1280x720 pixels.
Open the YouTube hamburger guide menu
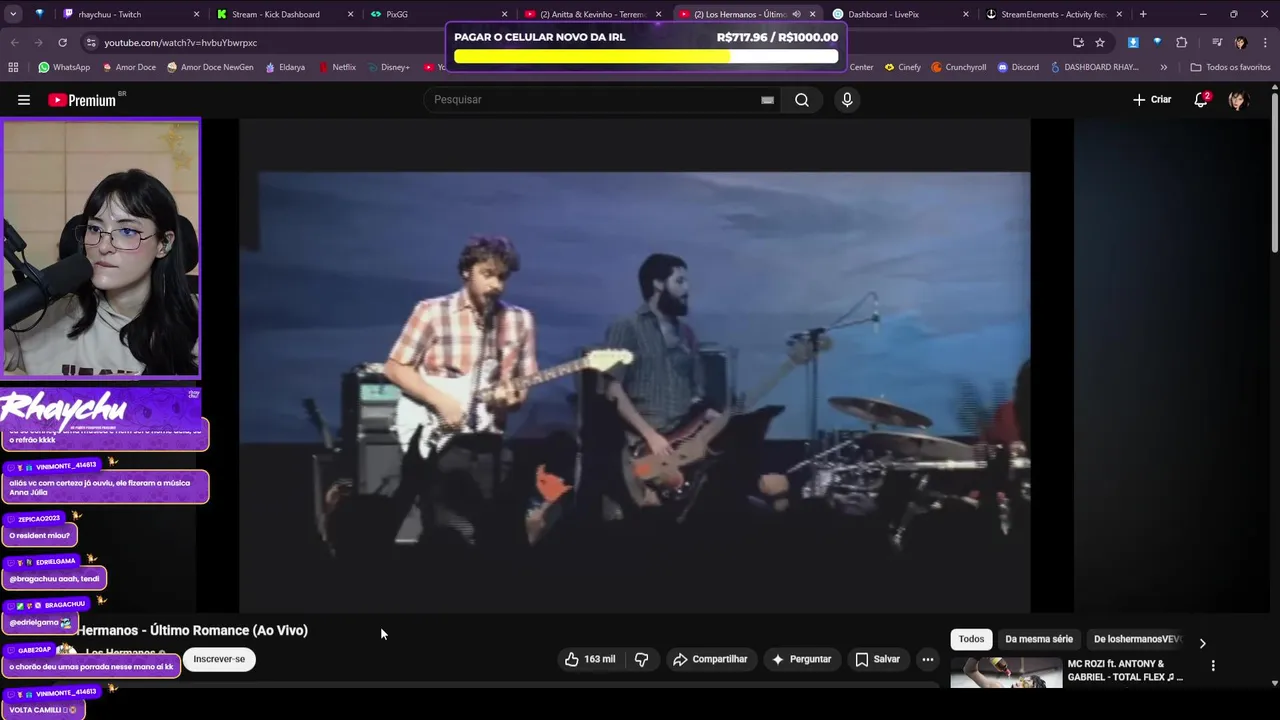[x=24, y=100]
